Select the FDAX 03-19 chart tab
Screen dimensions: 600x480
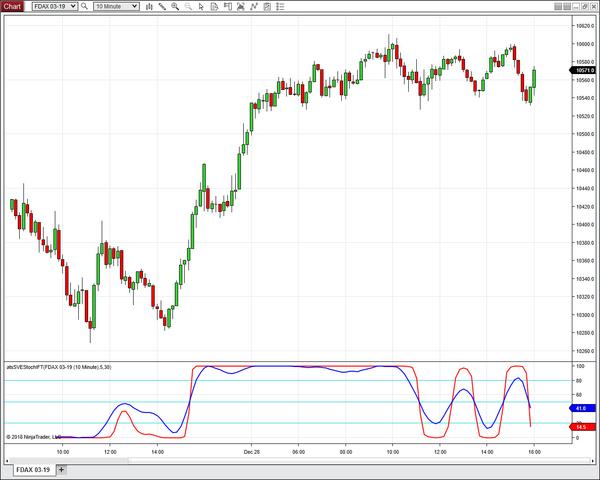33,470
